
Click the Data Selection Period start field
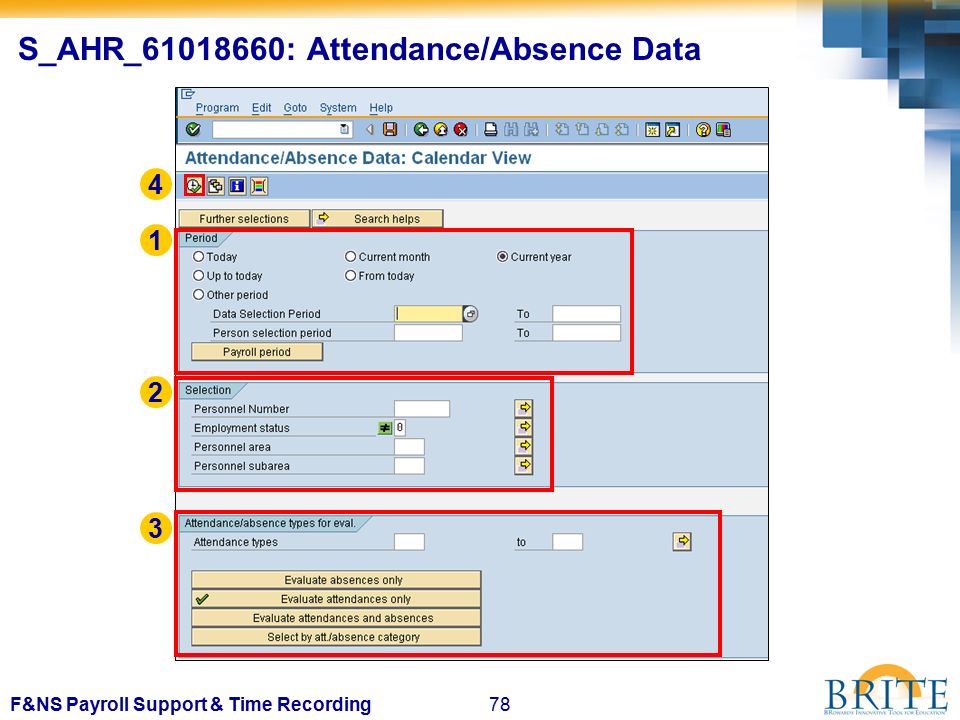click(x=428, y=313)
